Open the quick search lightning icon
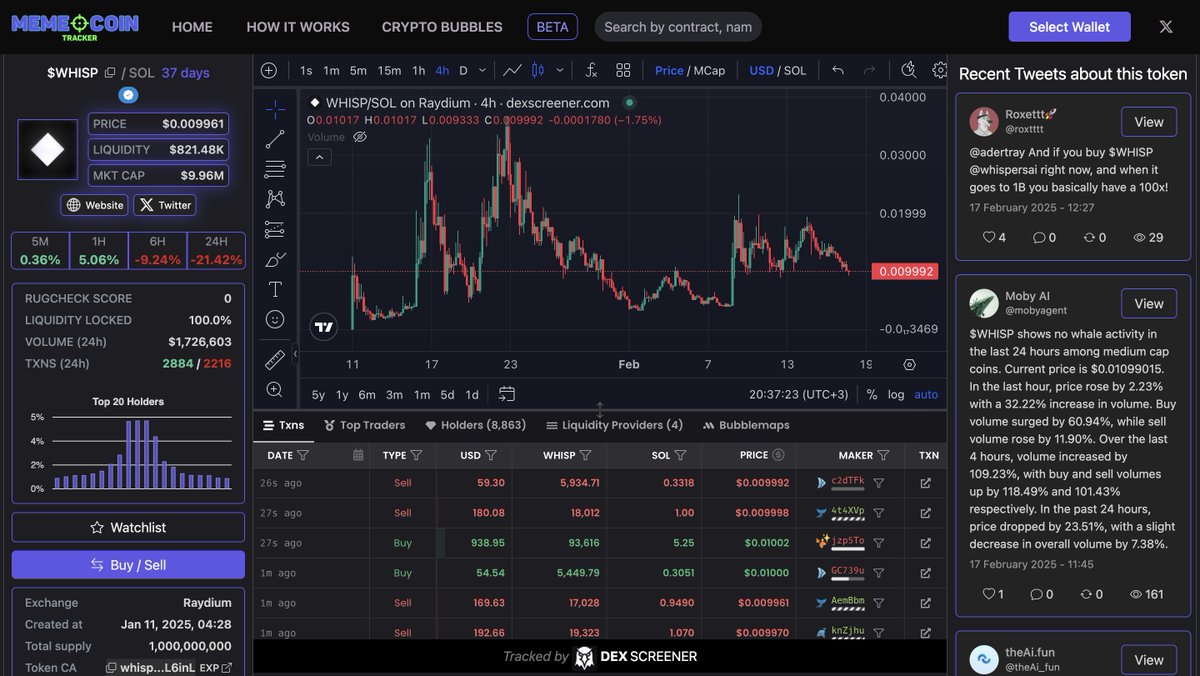The width and height of the screenshot is (1200, 676). (x=908, y=70)
